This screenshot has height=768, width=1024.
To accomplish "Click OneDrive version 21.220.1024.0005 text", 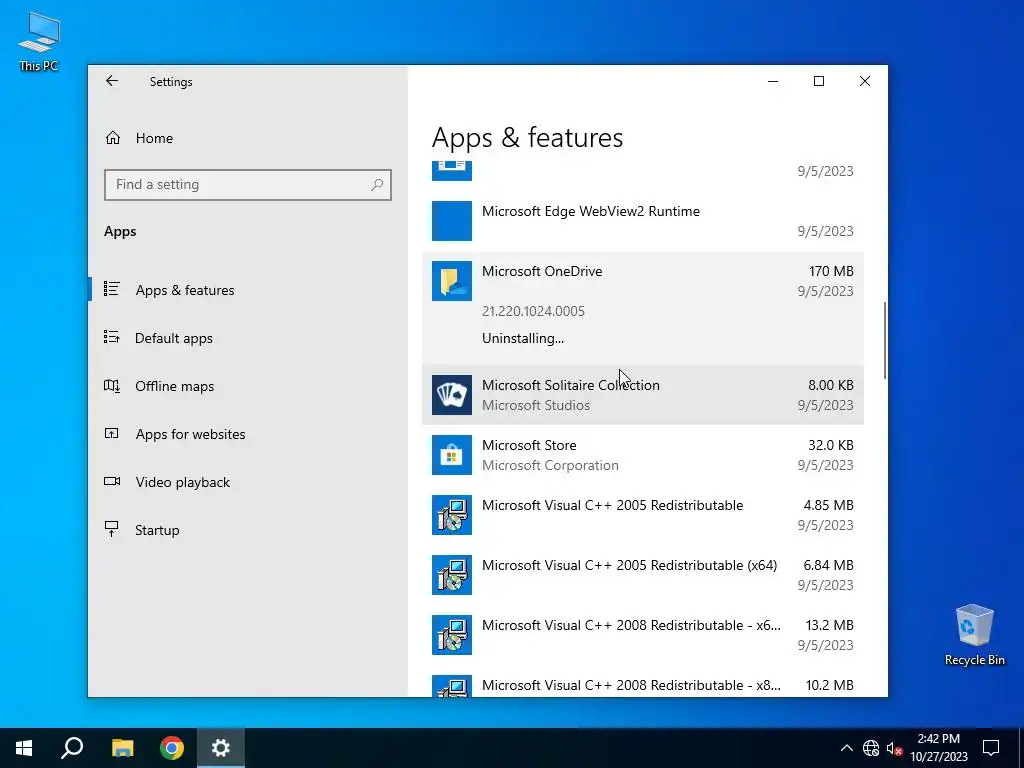I will 534,312.
